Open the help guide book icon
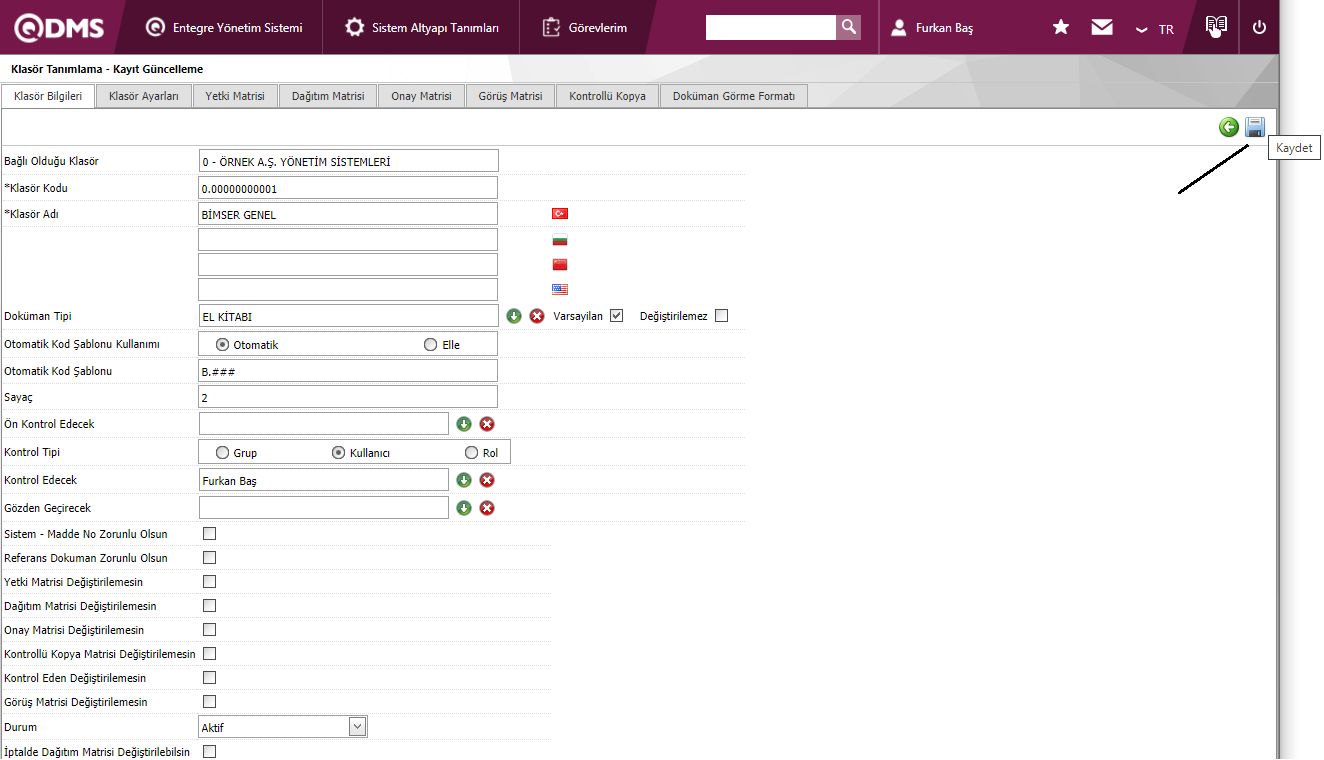This screenshot has width=1324, height=760. pyautogui.click(x=1216, y=27)
